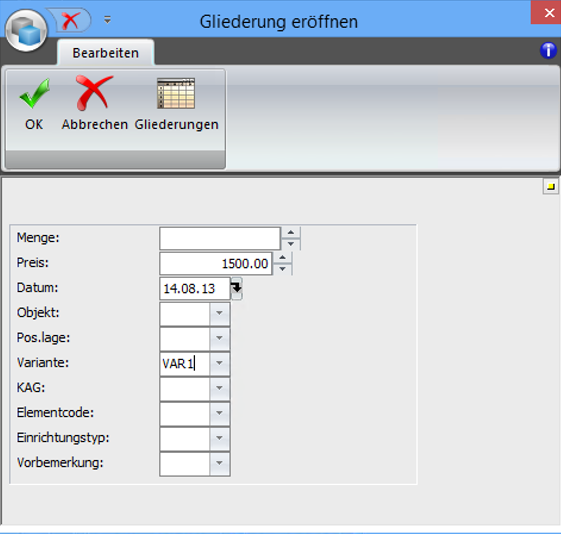Screen dimensions: 561x534
Task: Click the green OK checkmark icon
Action: (x=34, y=93)
